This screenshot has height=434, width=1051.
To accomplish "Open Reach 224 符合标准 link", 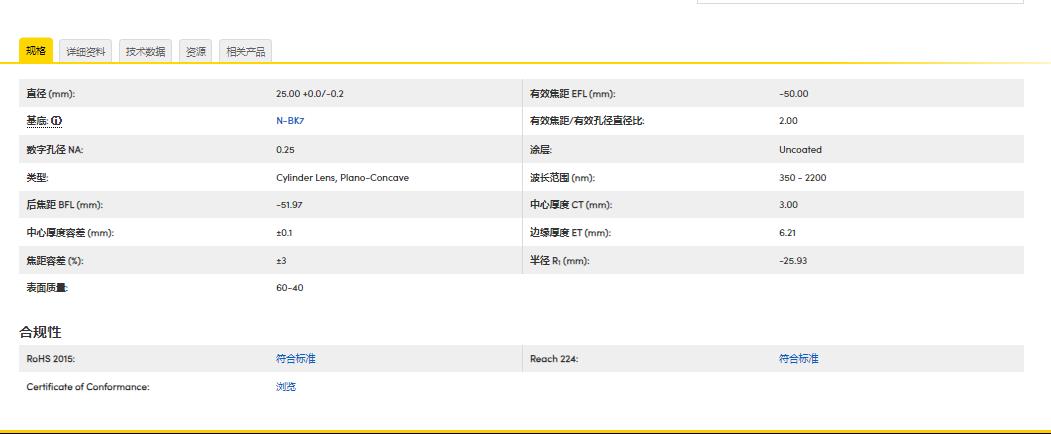I will coord(798,359).
